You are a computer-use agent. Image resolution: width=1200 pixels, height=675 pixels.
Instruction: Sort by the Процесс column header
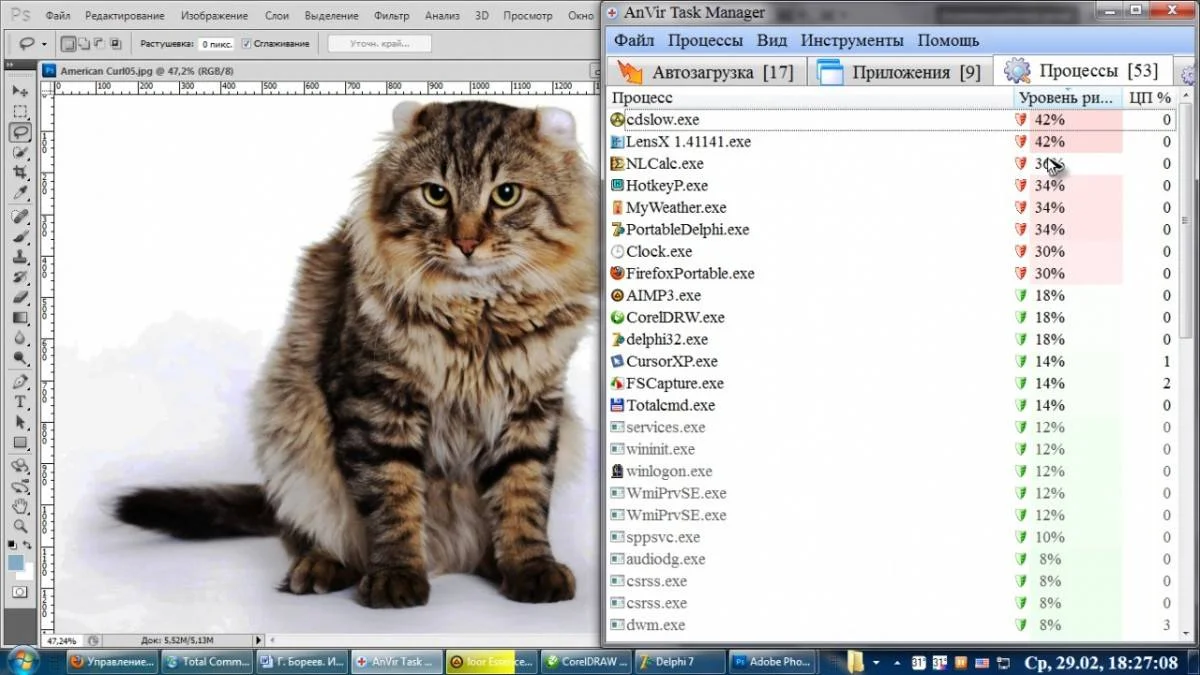[810, 97]
